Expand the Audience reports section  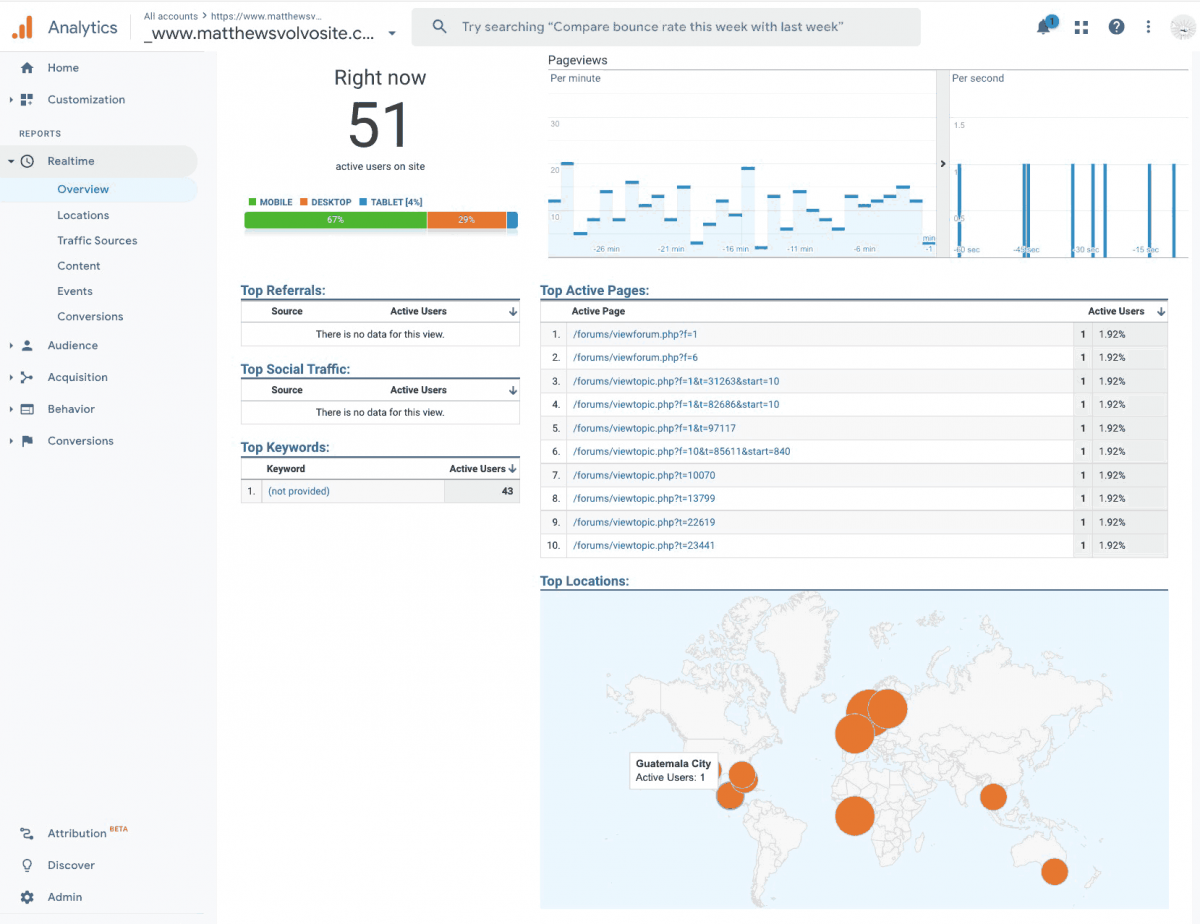(72, 345)
